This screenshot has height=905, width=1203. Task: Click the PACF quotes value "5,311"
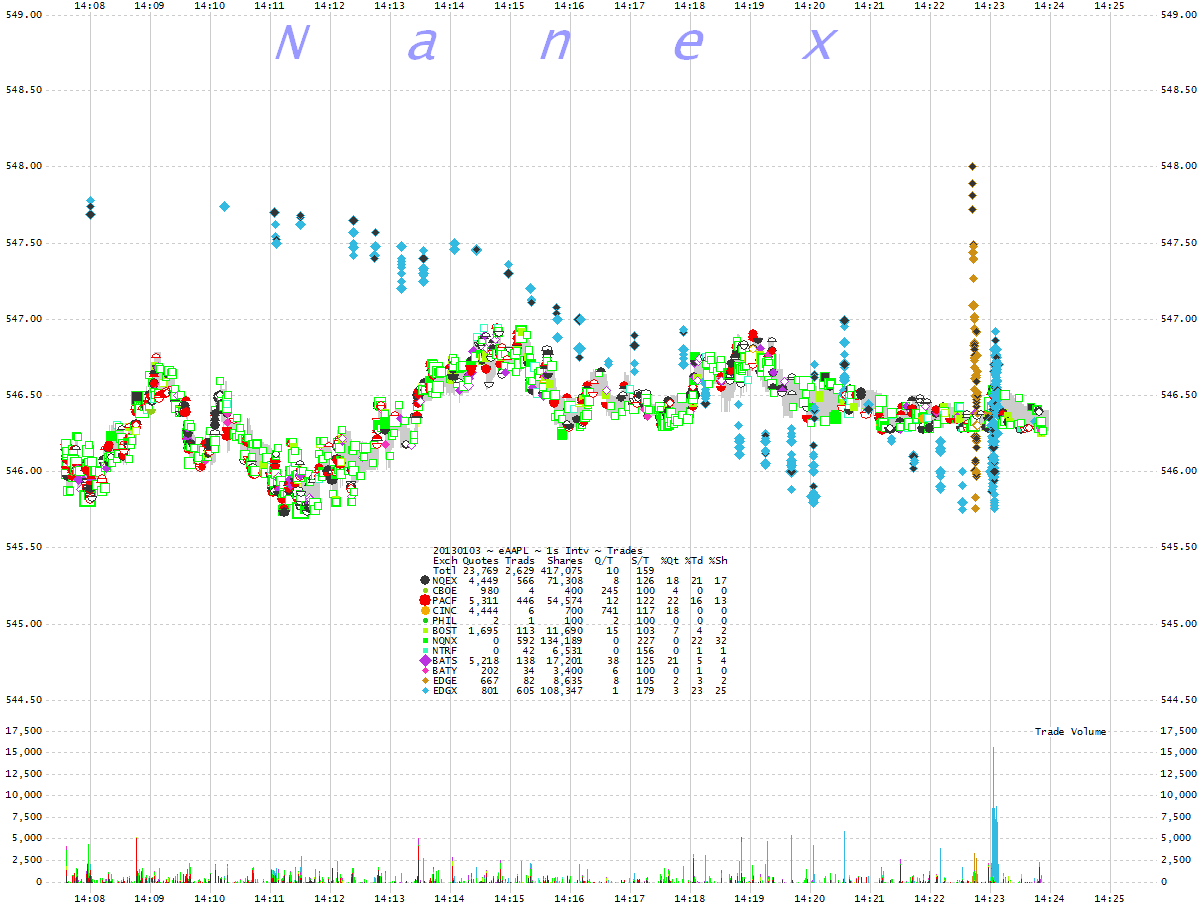click(x=484, y=600)
